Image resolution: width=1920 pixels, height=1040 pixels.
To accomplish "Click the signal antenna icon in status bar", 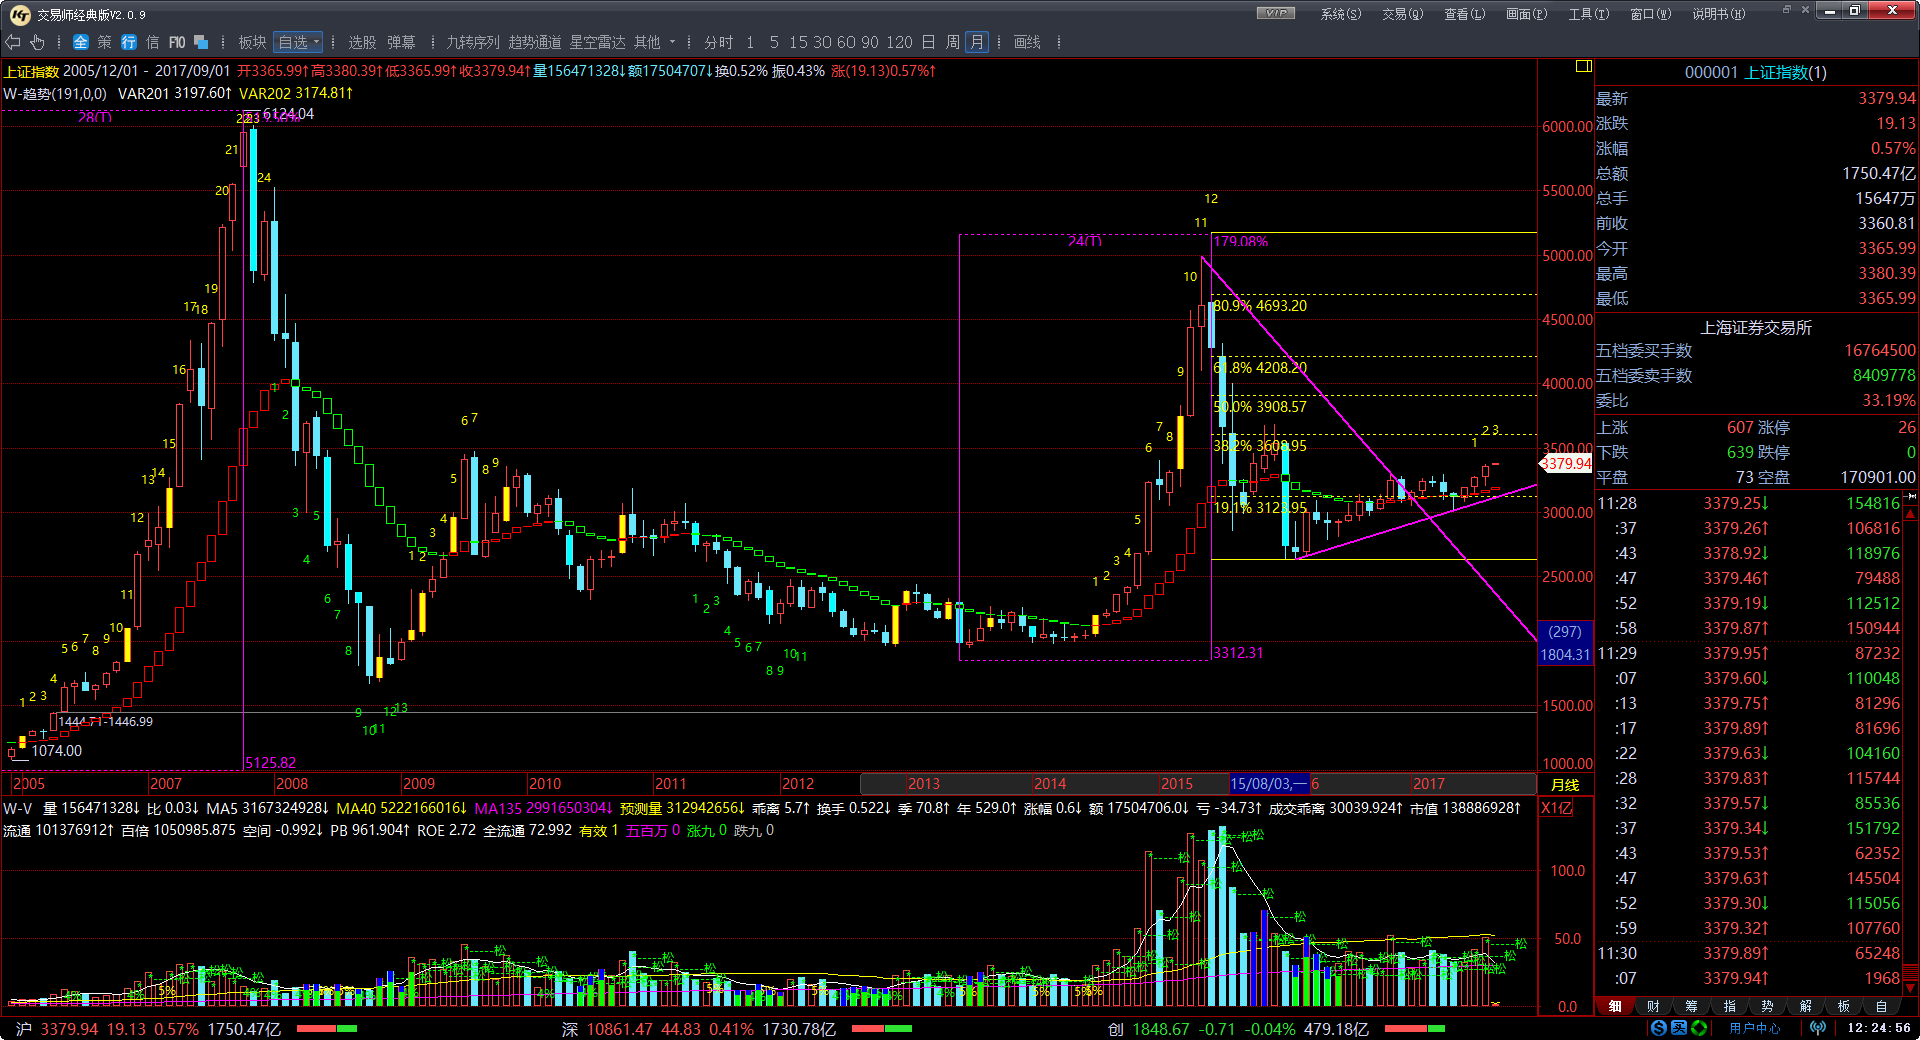I will pyautogui.click(x=1817, y=1028).
